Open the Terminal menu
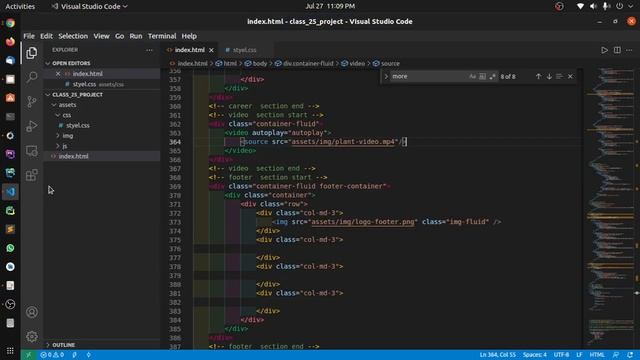Screen dimensions: 640x360 pos(162,36)
